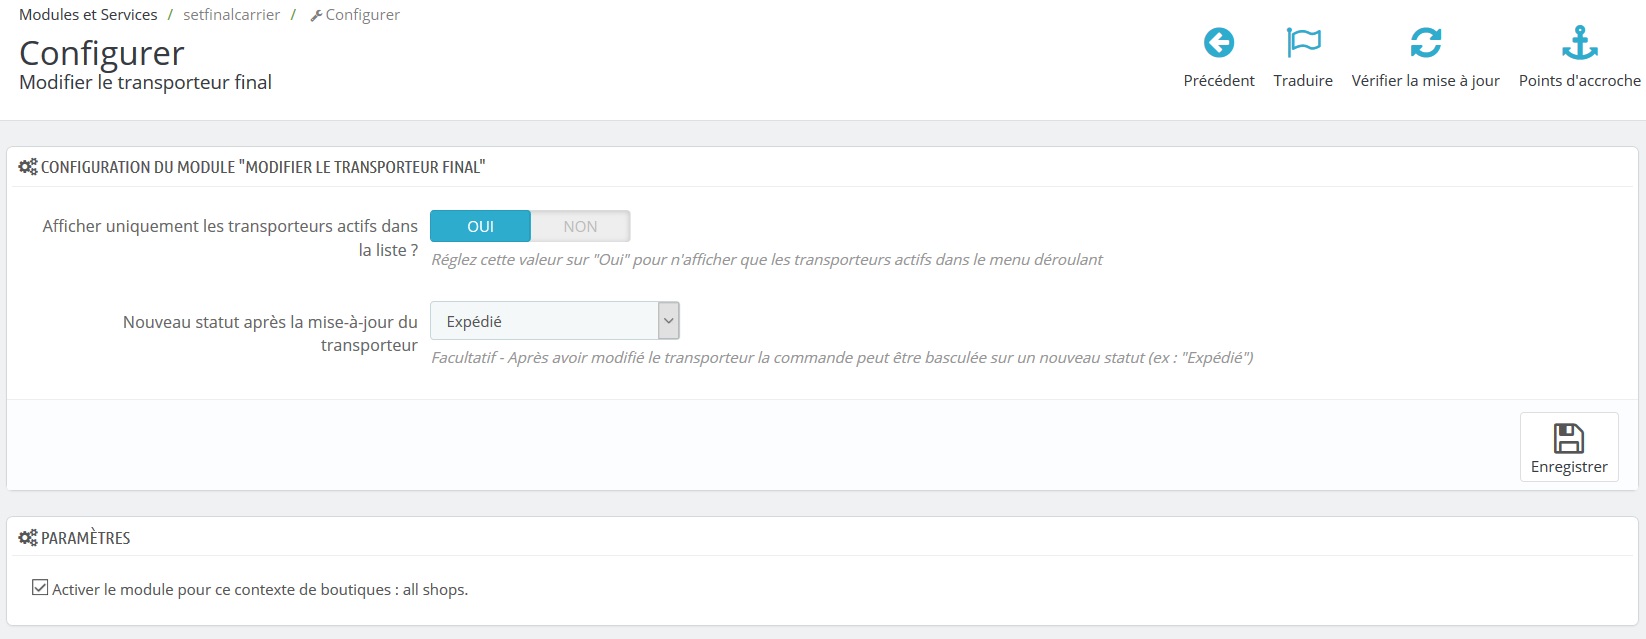The width and height of the screenshot is (1646, 639).
Task: Click the Traduire link text
Action: coord(1302,80)
